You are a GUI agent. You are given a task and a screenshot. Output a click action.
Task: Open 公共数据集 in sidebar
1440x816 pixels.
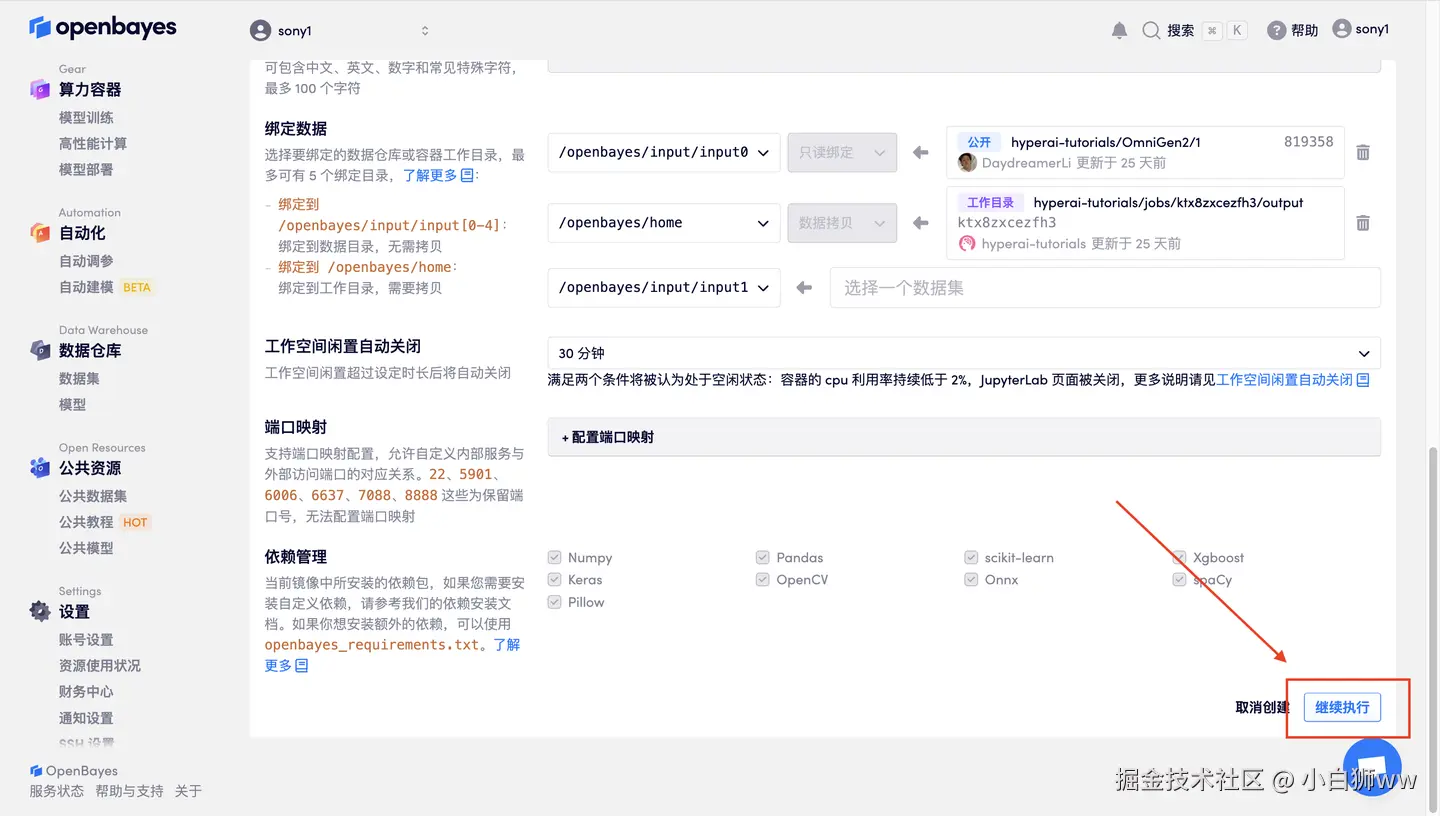93,496
